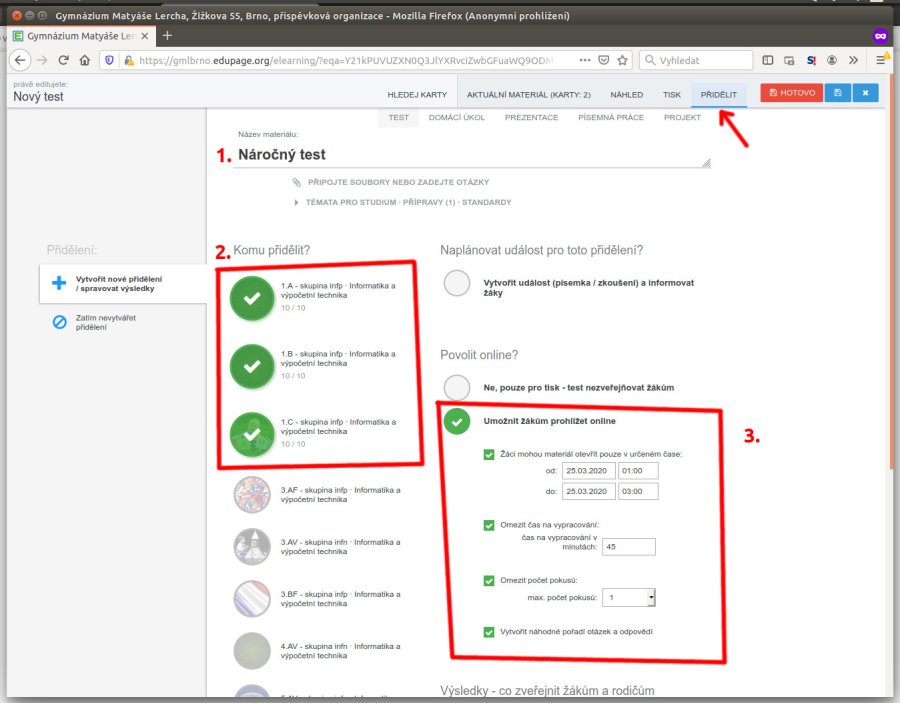
Task: Click the blue save icon button
Action: click(x=837, y=93)
